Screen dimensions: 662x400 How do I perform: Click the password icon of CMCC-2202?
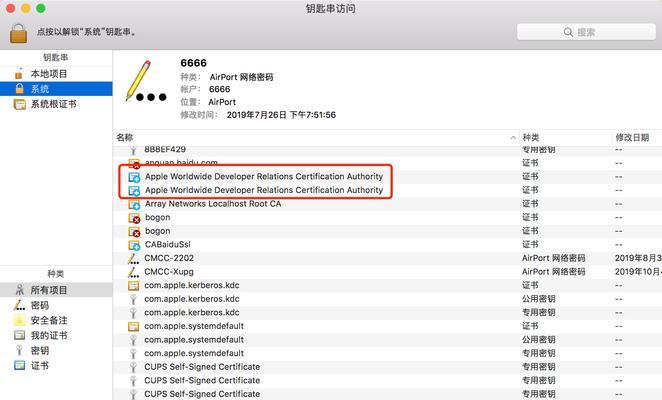point(133,259)
